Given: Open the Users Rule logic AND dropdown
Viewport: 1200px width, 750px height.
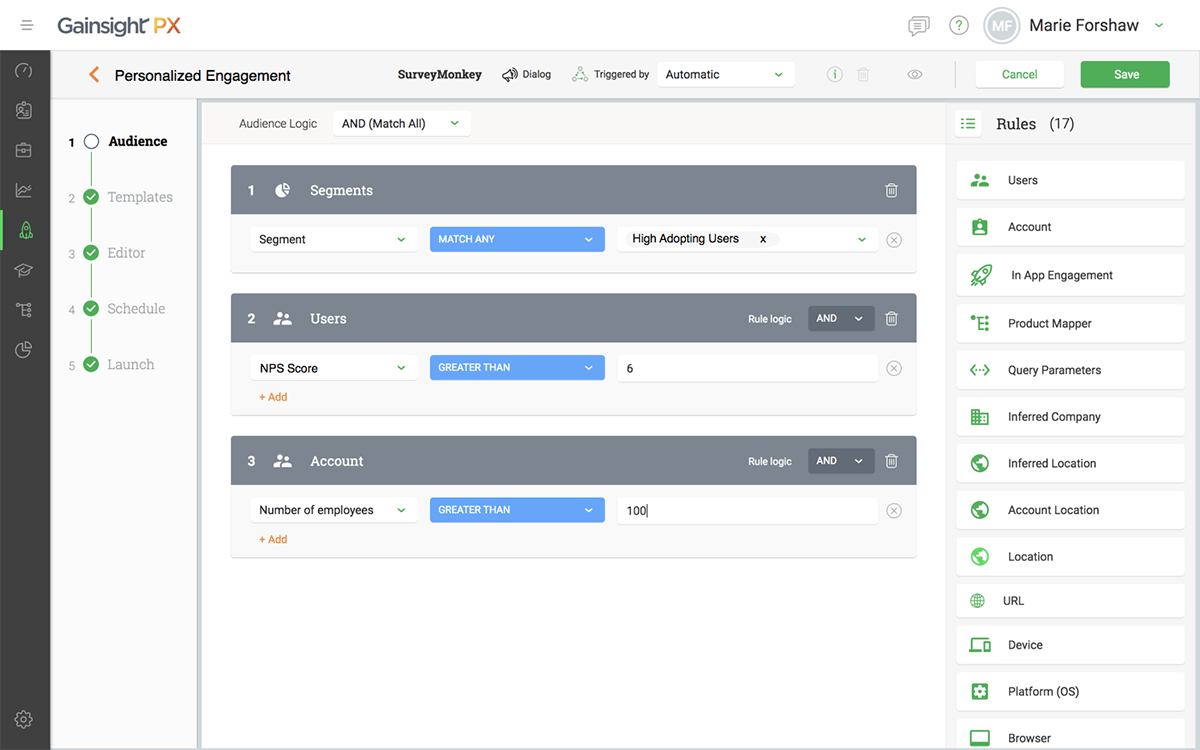Looking at the screenshot, I should pyautogui.click(x=841, y=319).
